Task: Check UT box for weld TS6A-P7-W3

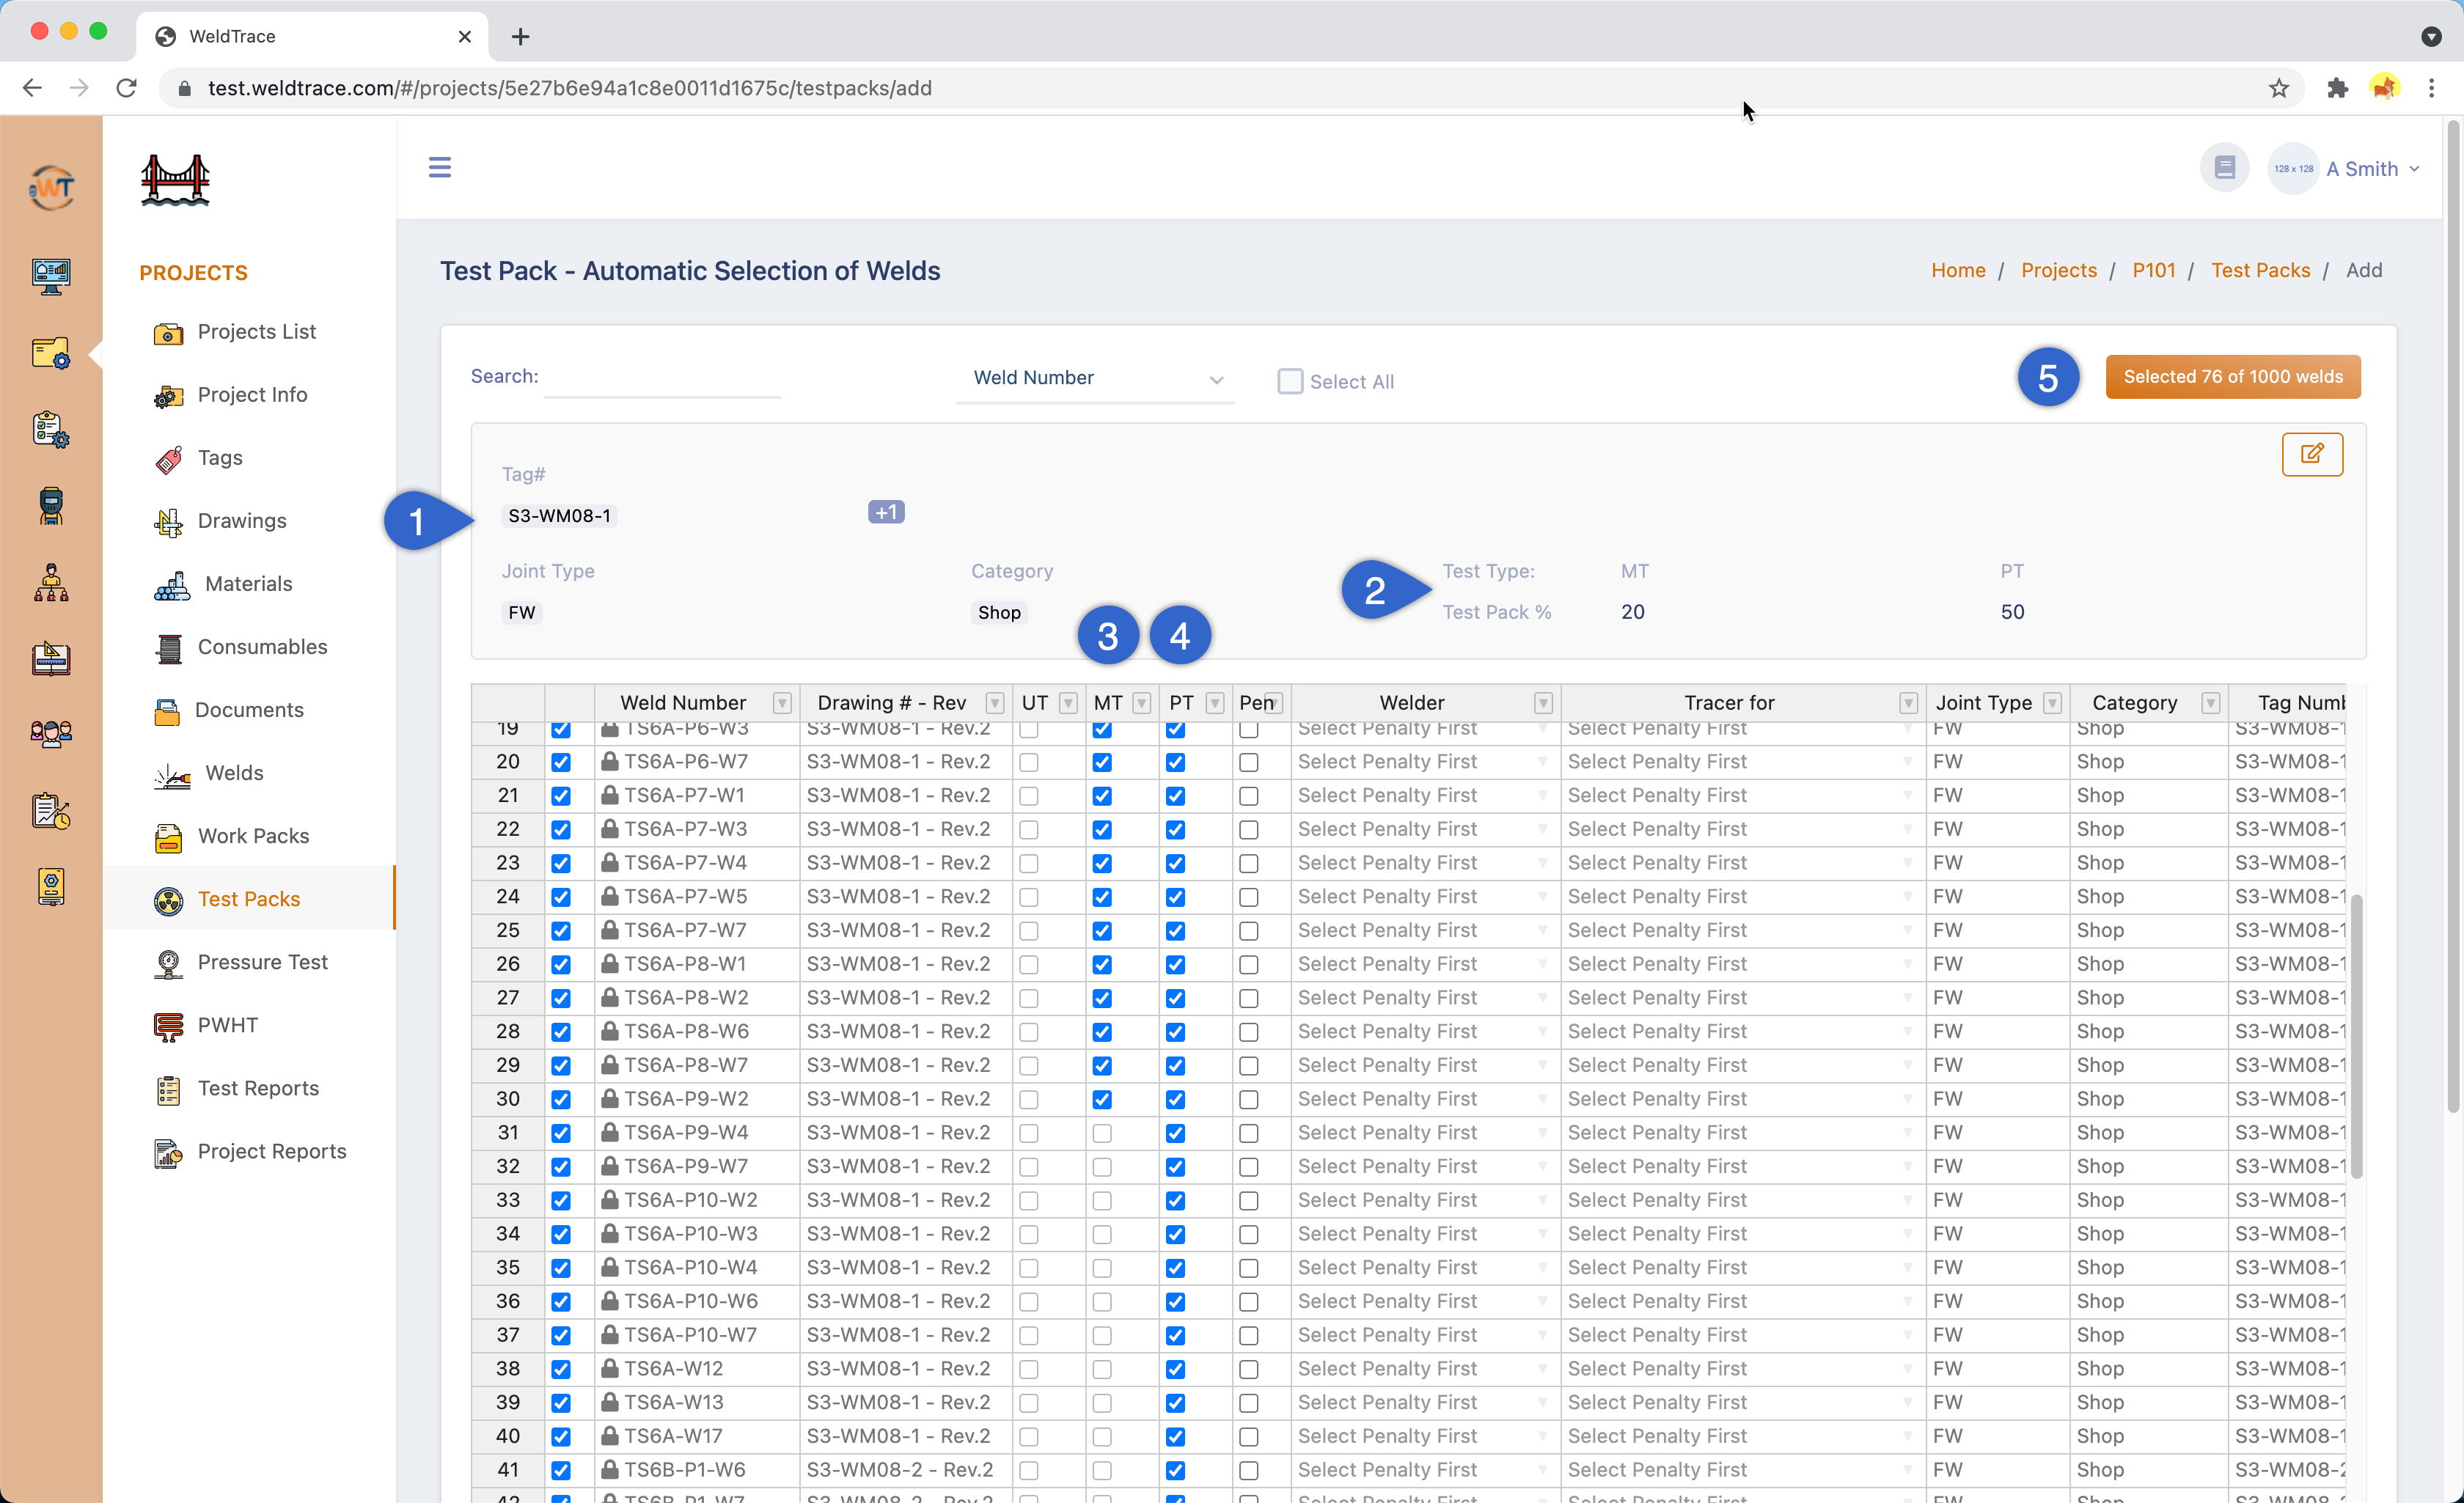Action: (x=1029, y=830)
